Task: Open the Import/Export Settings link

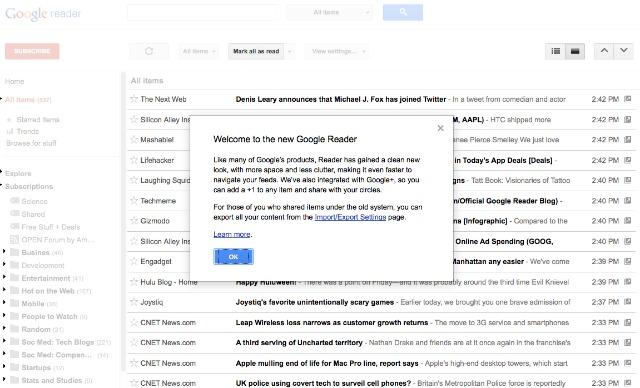Action: [350, 217]
